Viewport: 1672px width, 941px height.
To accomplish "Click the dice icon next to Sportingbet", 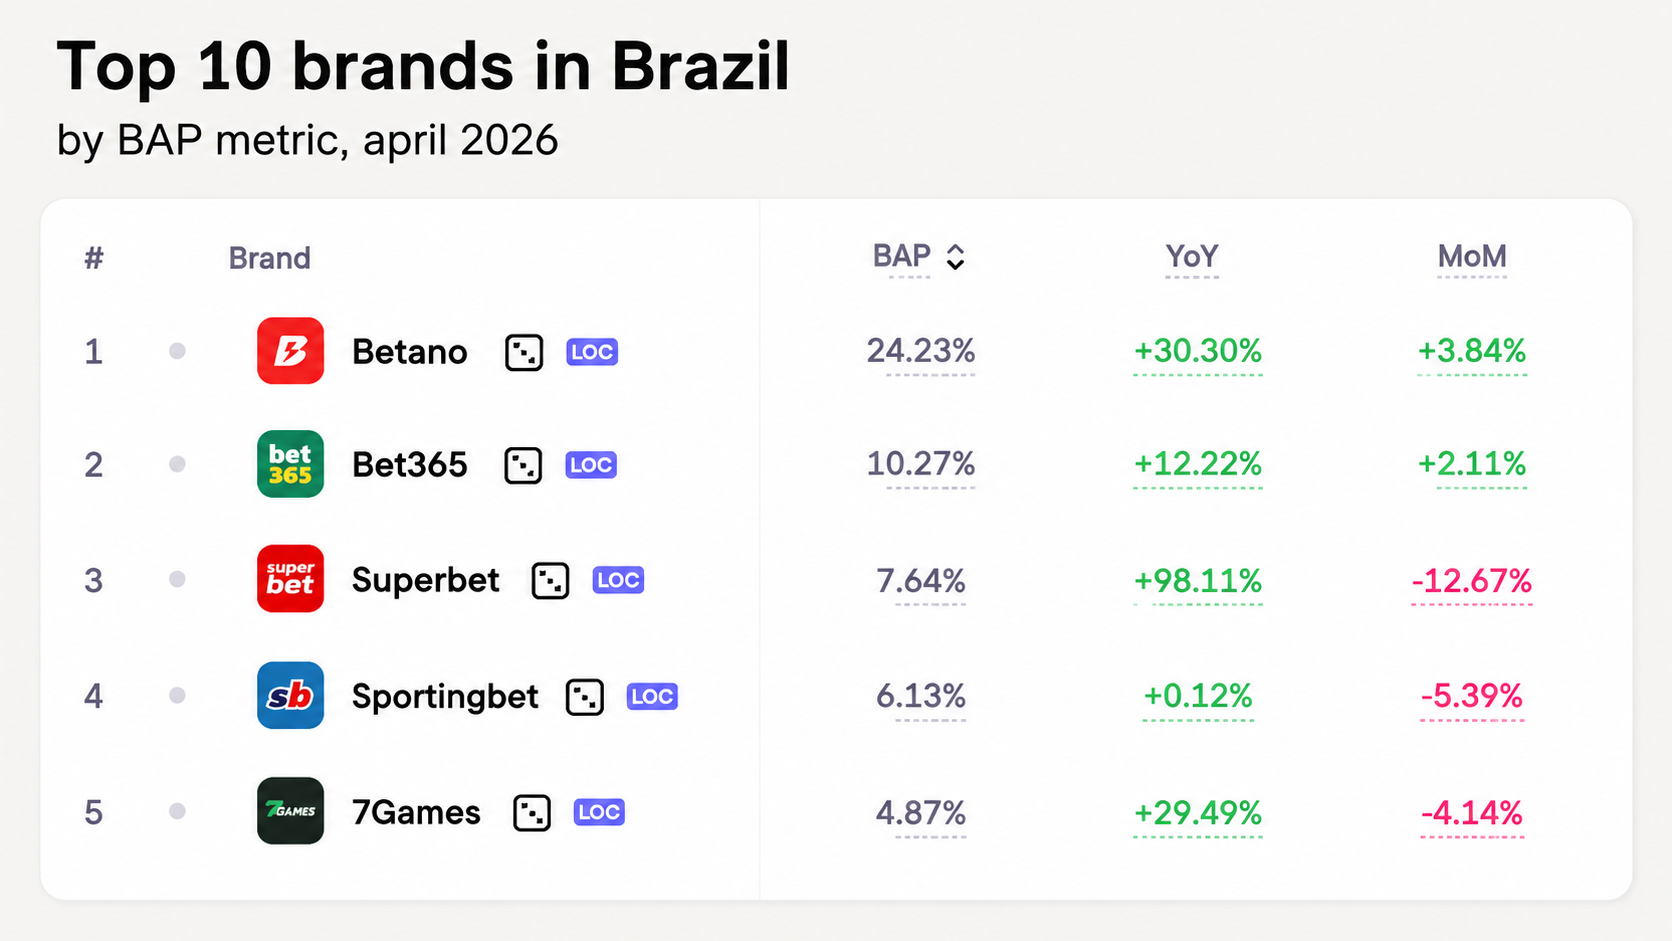I will point(585,697).
